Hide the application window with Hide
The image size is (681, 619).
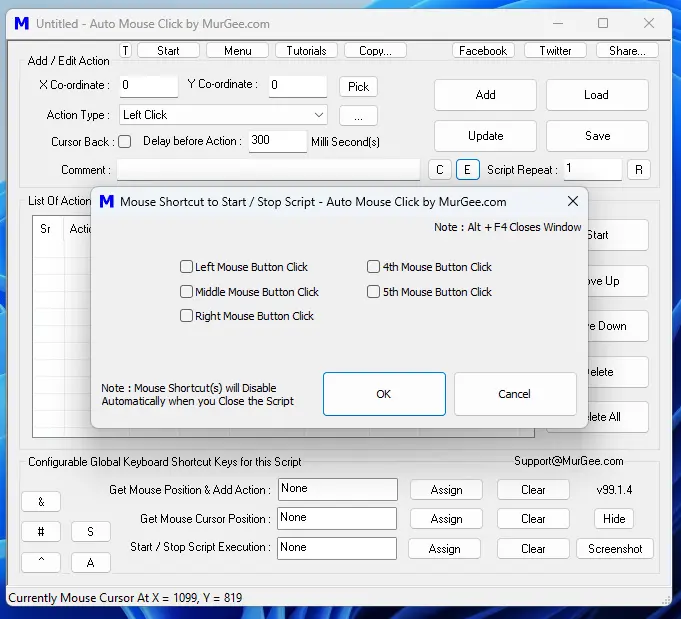[x=614, y=519]
